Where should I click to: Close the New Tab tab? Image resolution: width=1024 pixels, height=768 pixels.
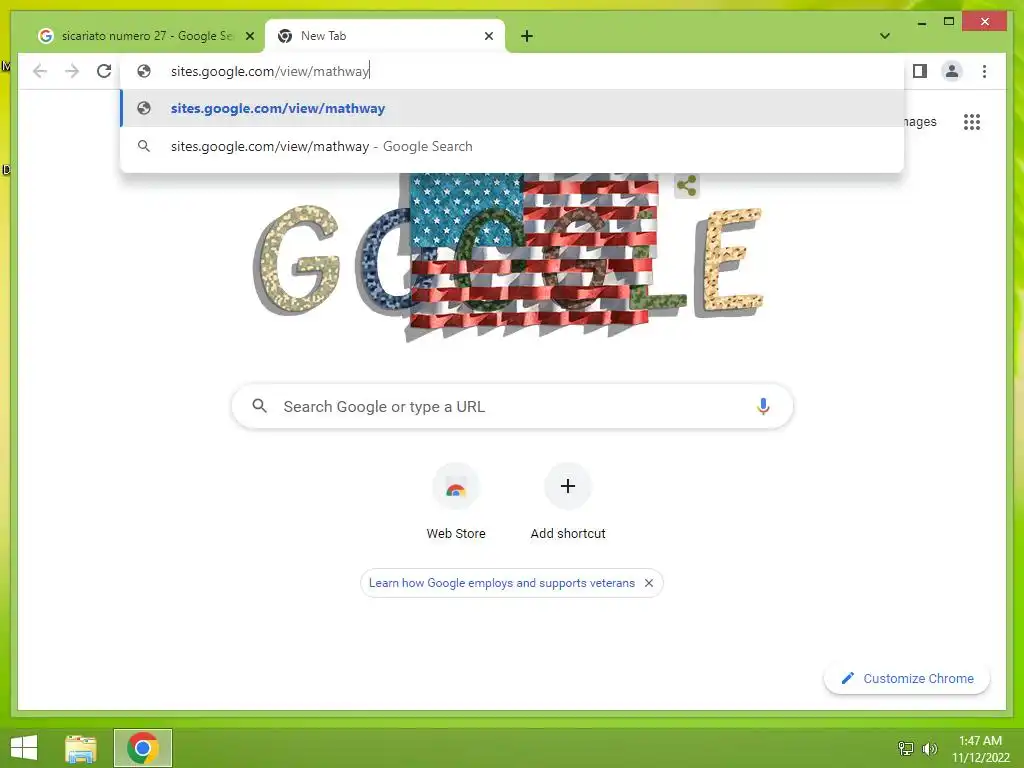[x=488, y=37]
